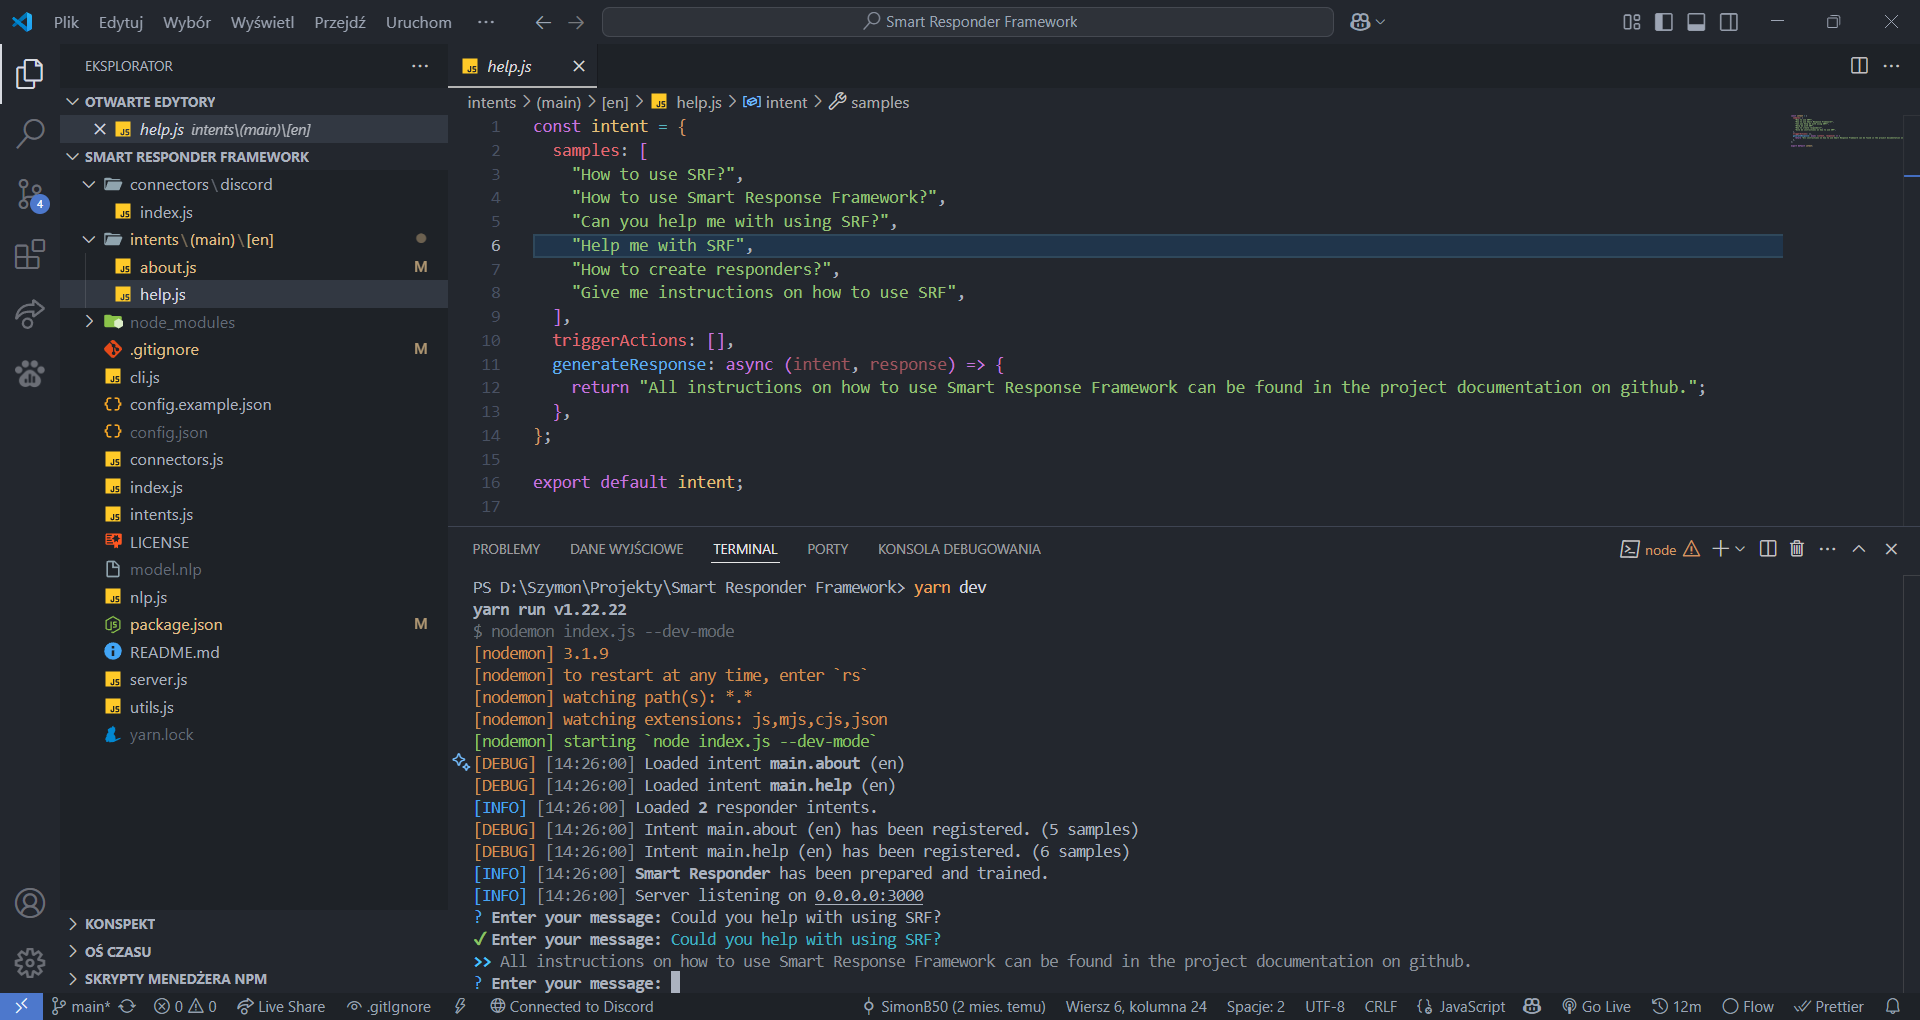Toggle the primary sidebar
The image size is (1920, 1020).
tap(1663, 21)
